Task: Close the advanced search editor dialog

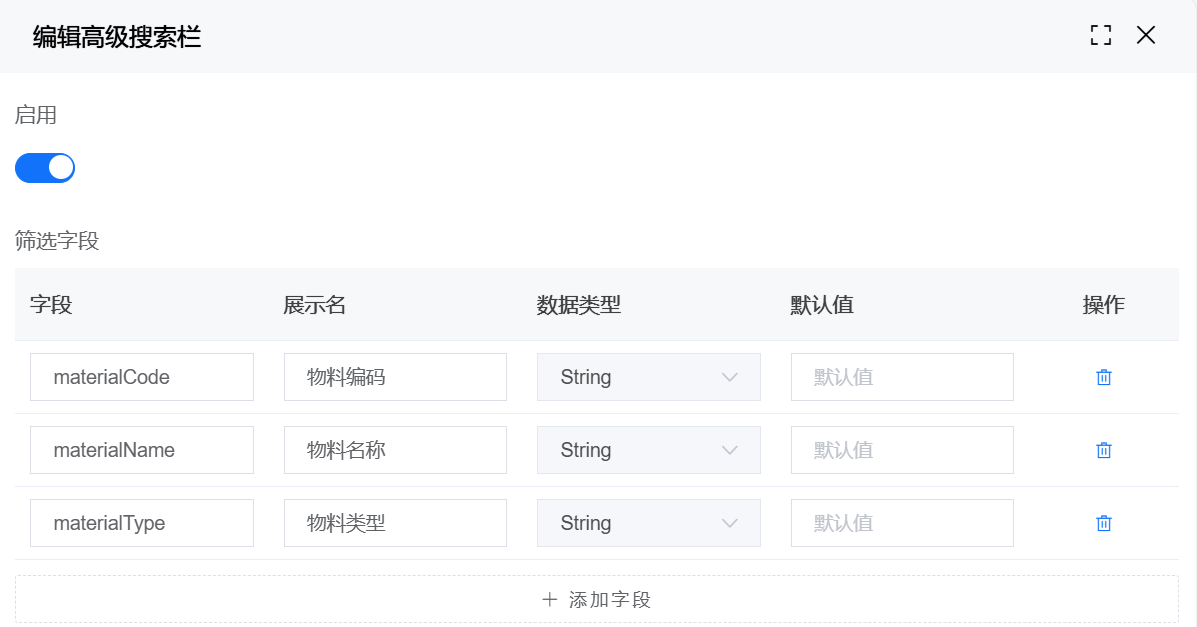Action: (1146, 36)
